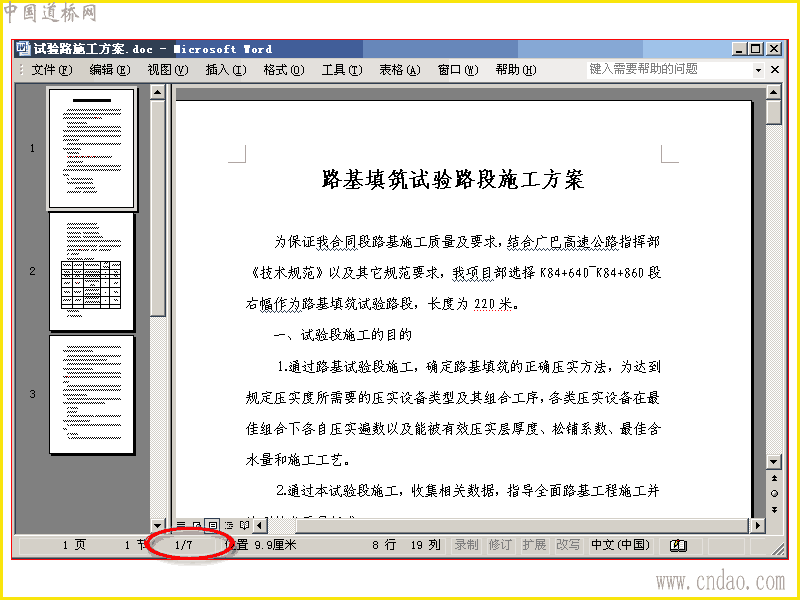This screenshot has height=600, width=800.
Task: Click the thumbnail pane scroll-up arrow
Action: 158,92
